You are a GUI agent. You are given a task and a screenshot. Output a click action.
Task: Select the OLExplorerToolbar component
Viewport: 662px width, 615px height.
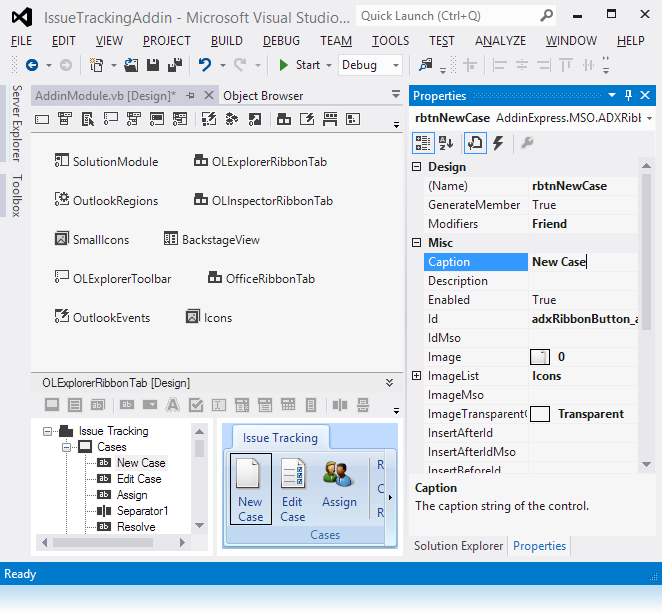click(x=113, y=279)
